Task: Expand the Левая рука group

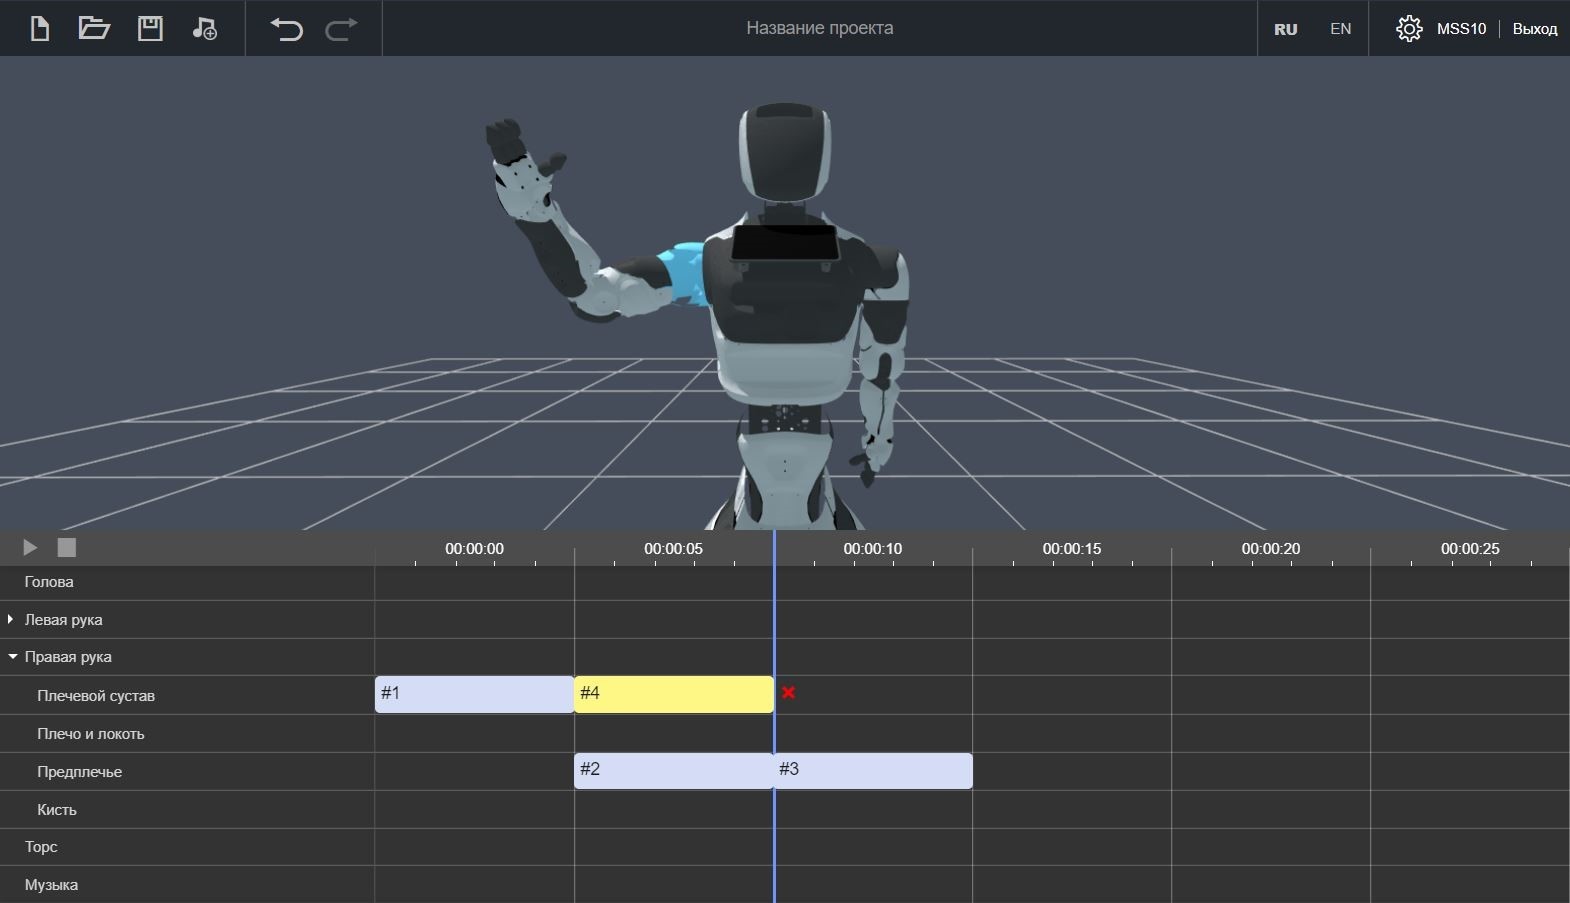Action: 11,620
